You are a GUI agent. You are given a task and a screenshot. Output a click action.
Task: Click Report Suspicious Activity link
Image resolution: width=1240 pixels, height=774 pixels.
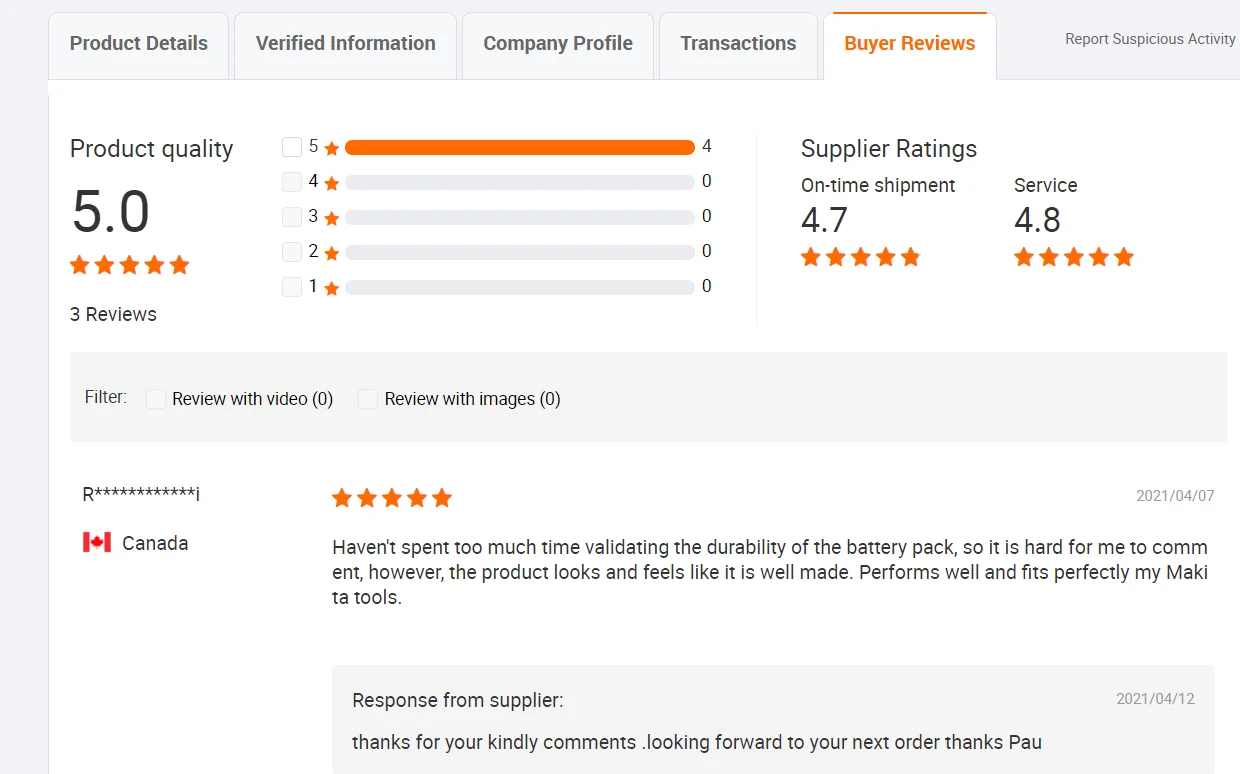point(1150,39)
